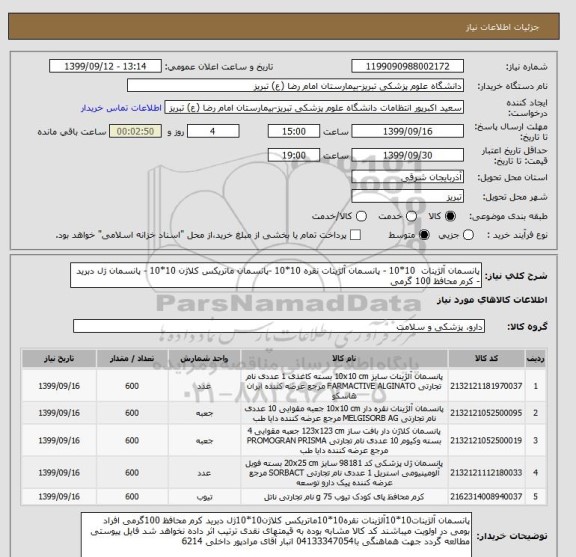The height and width of the screenshot is (557, 576).
Task: Click need date 1399/09/16 in row 3
Action: pos(59,441)
